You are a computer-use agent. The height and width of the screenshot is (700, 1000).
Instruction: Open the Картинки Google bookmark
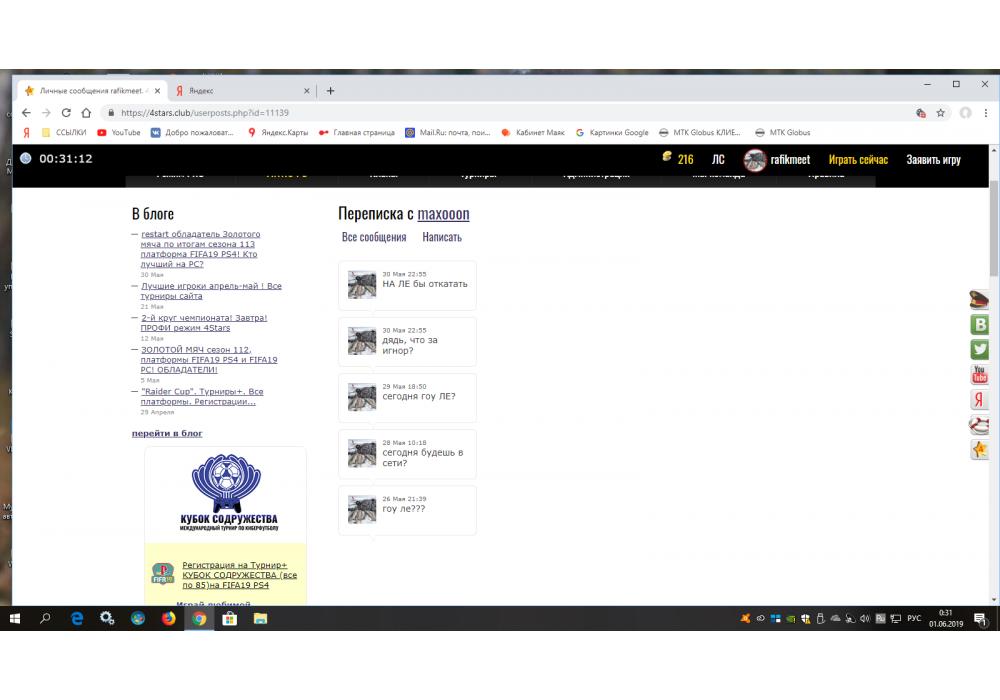[612, 133]
